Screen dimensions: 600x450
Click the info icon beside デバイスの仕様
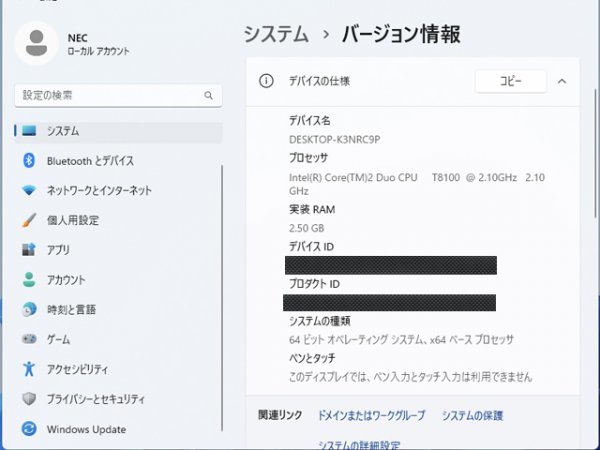pos(266,81)
